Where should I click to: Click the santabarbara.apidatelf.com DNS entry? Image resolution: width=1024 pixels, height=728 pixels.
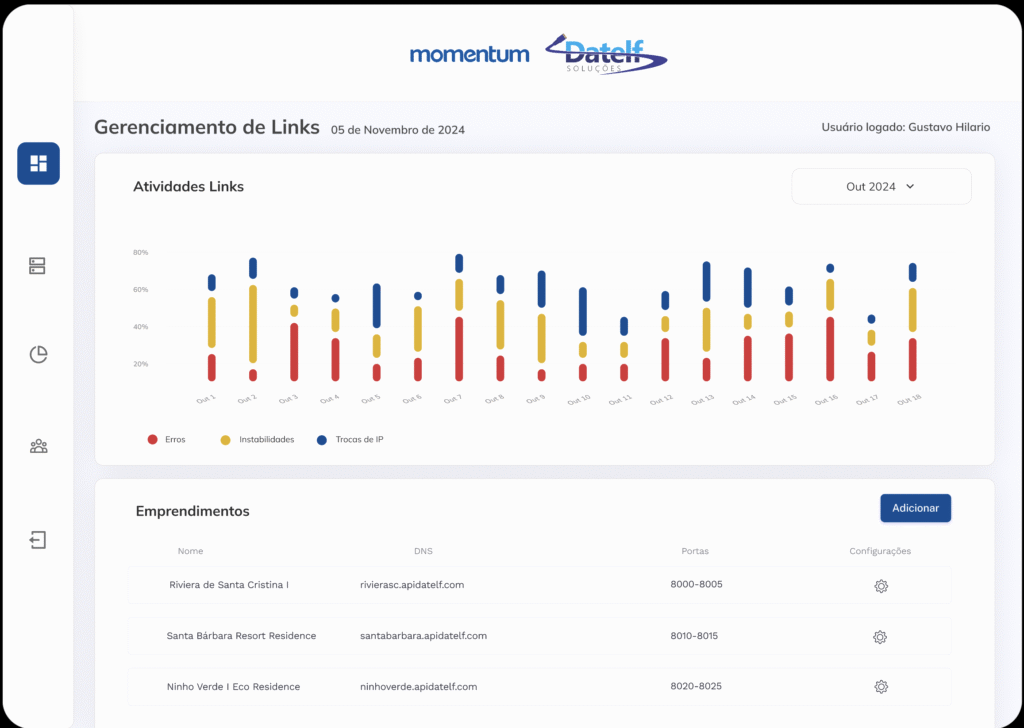[x=423, y=635]
